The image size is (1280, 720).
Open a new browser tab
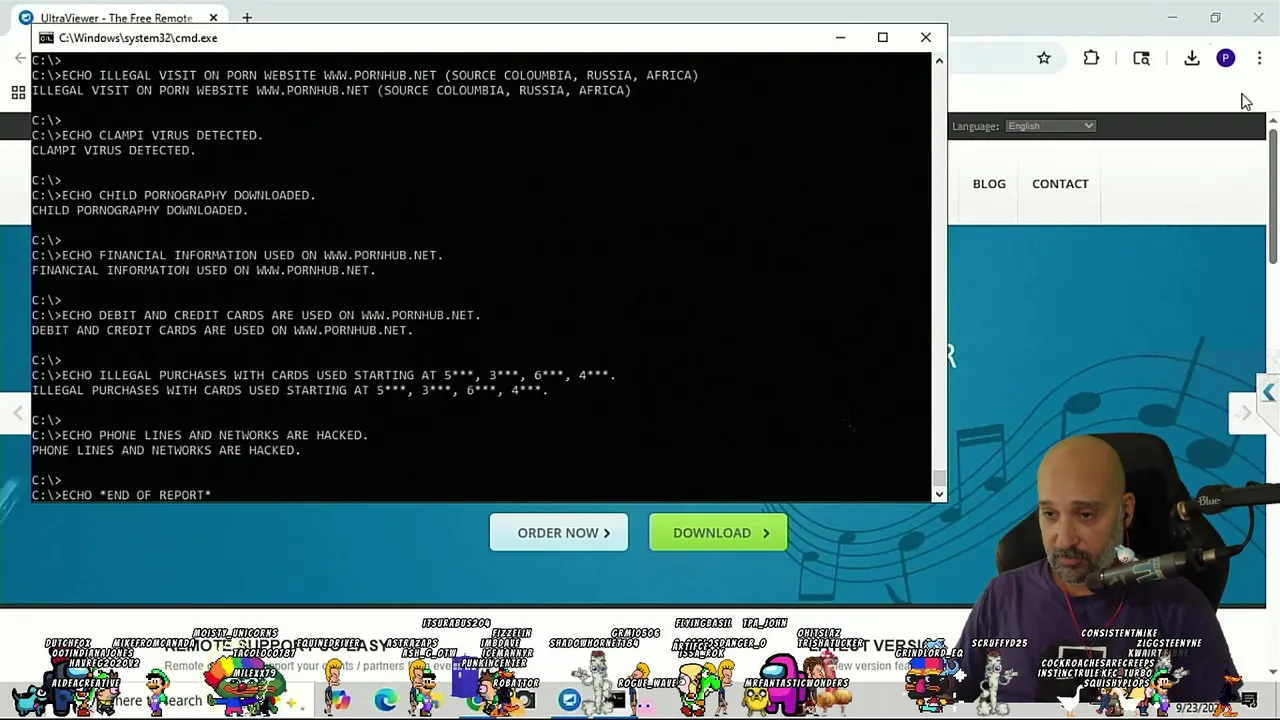248,17
